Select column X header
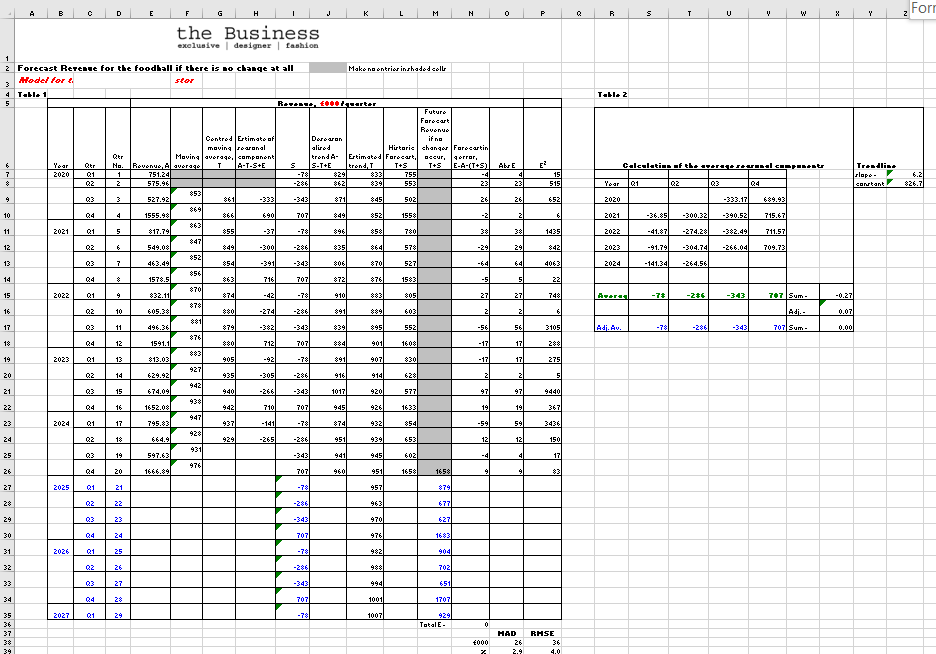Viewport: 936px width, 654px height. coord(837,13)
